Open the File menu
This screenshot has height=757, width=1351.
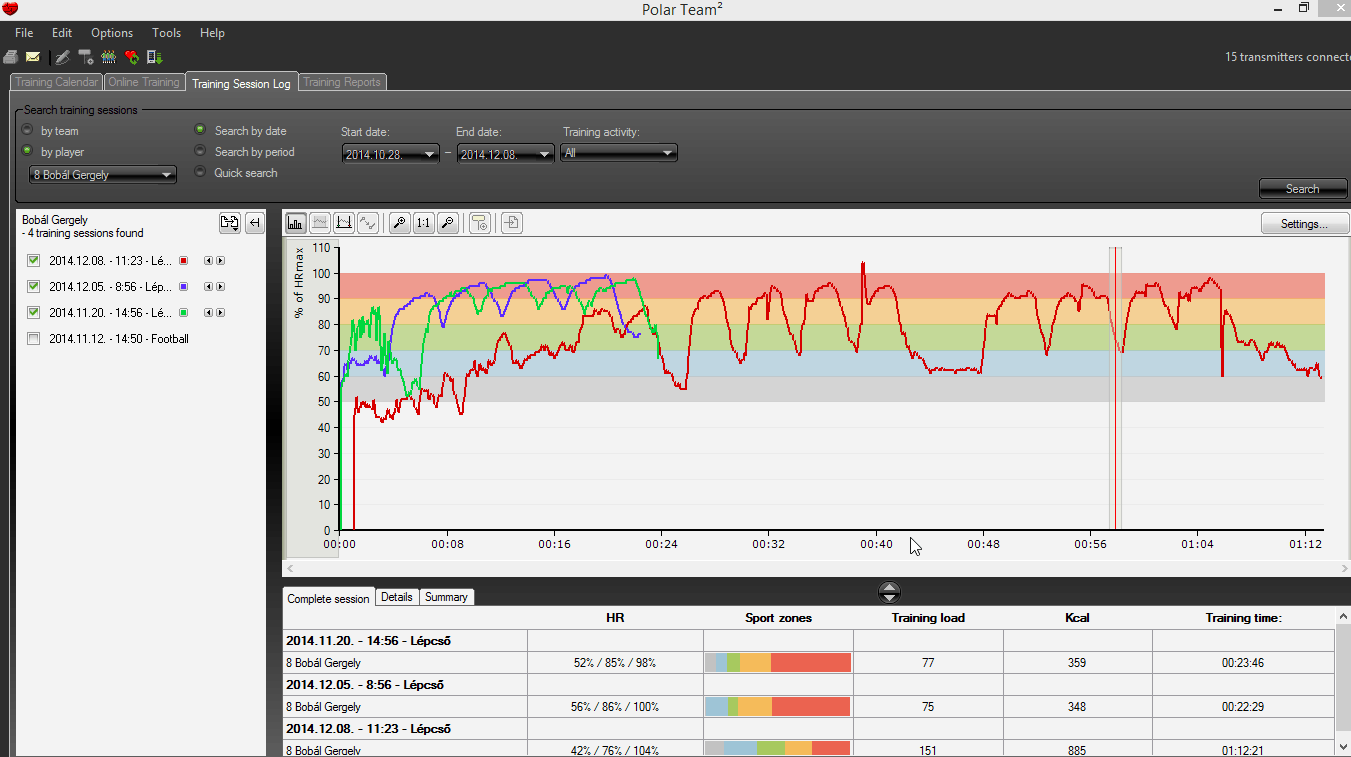[24, 33]
